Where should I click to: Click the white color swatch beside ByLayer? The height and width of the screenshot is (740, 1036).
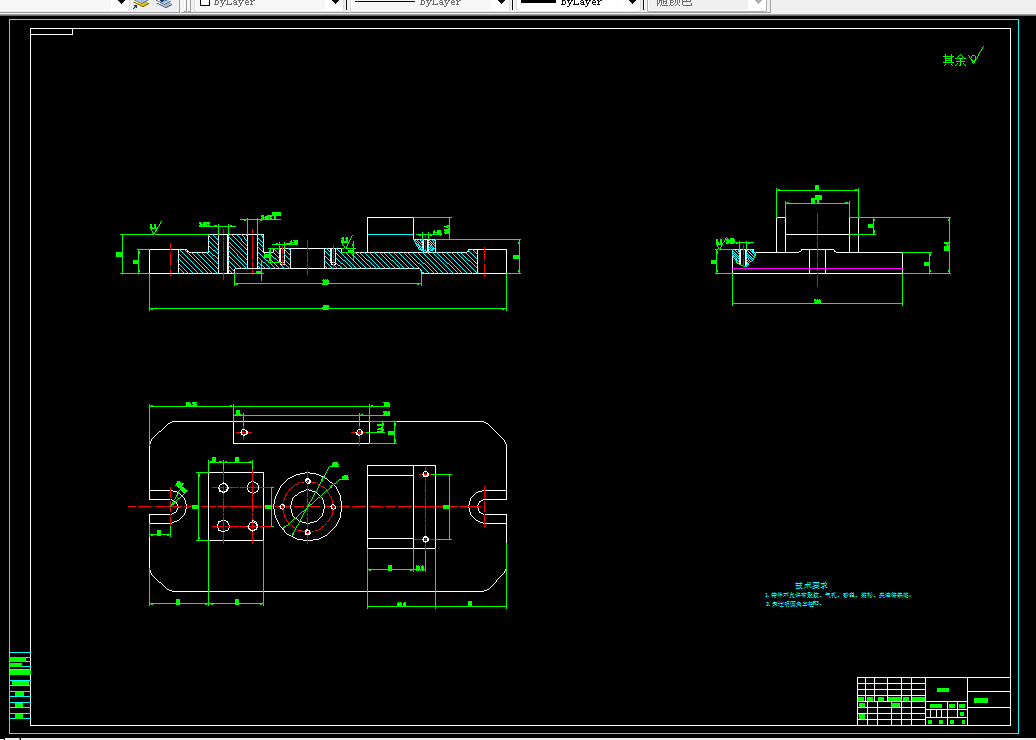pyautogui.click(x=205, y=3)
